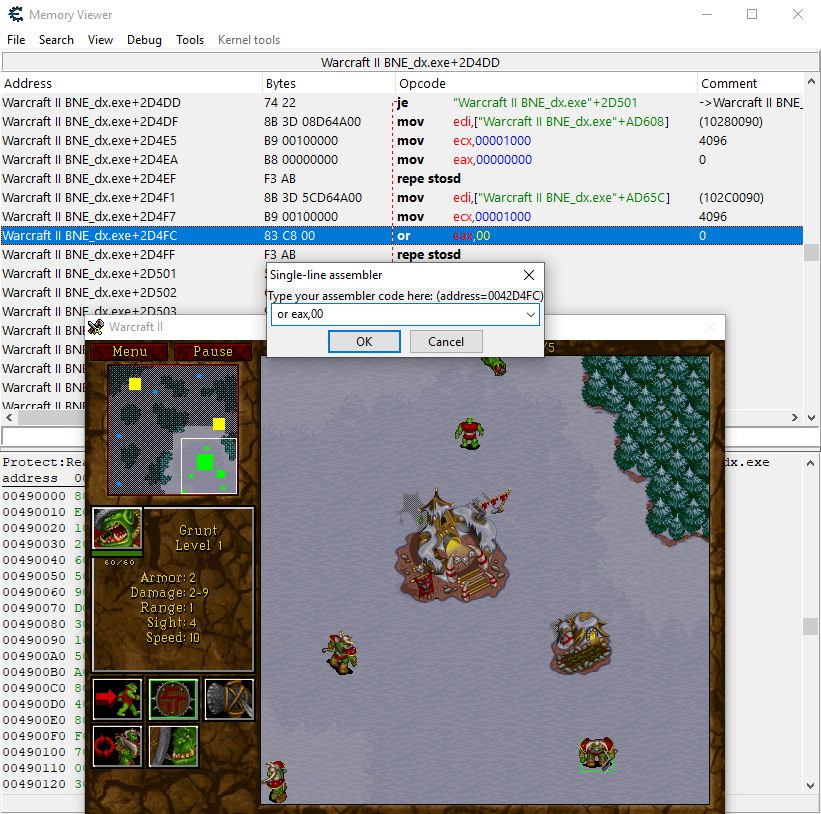Click the Attack axe command icon

229,699
